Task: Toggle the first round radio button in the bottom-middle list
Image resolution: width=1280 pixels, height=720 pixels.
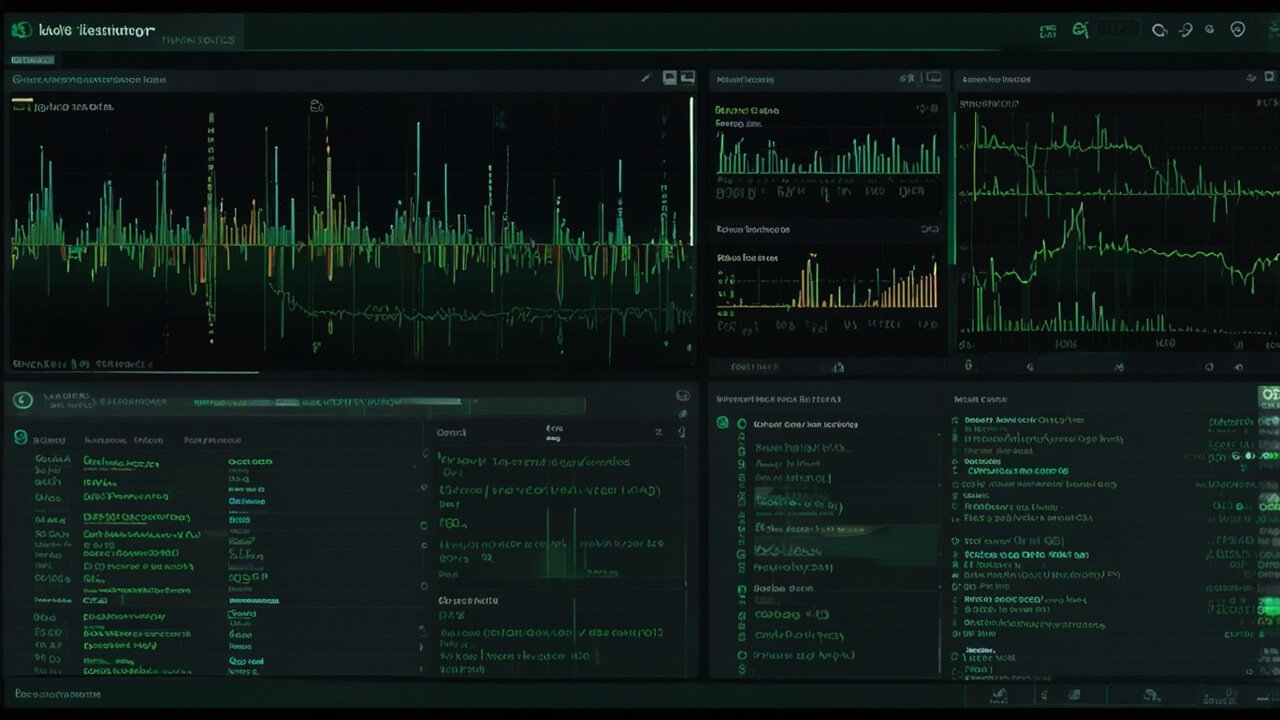Action: [741, 424]
